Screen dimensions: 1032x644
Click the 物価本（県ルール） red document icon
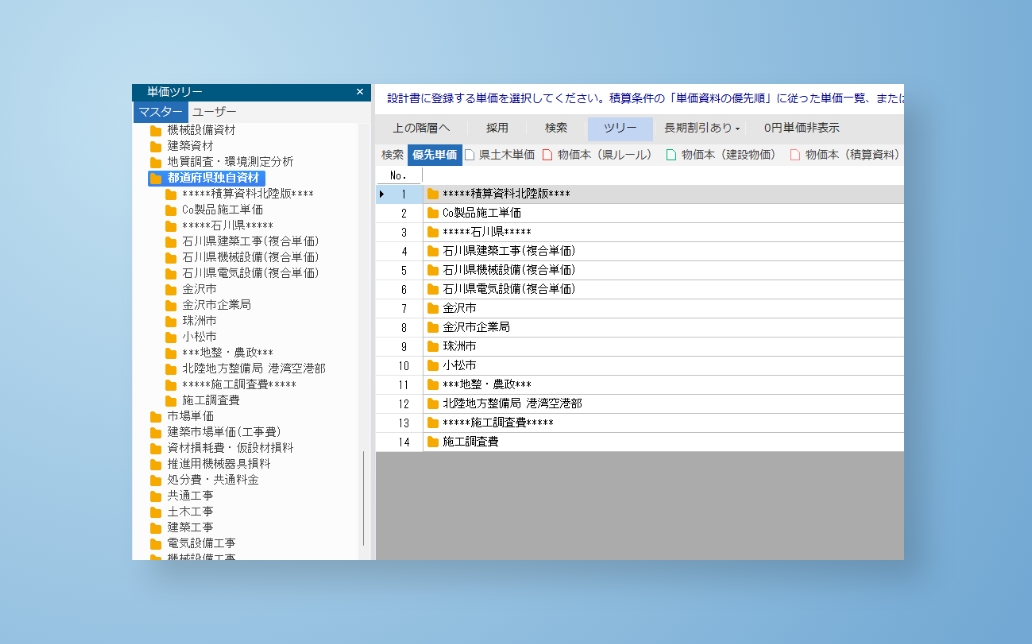pyautogui.click(x=547, y=155)
